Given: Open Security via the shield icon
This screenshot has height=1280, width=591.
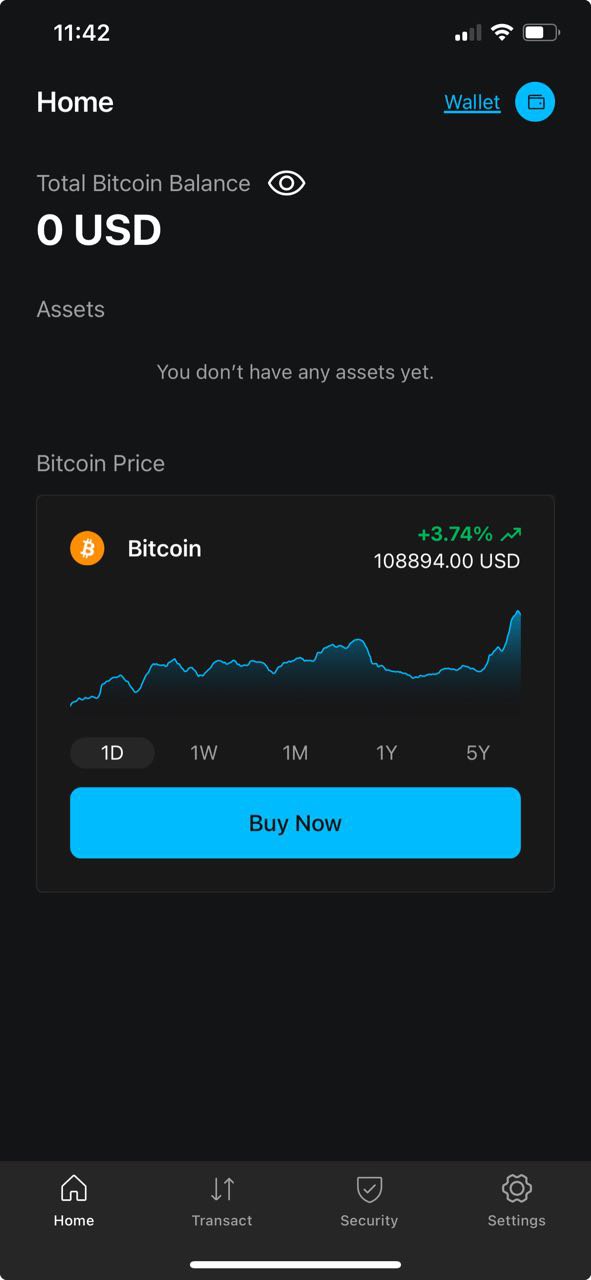Looking at the screenshot, I should tap(369, 1188).
